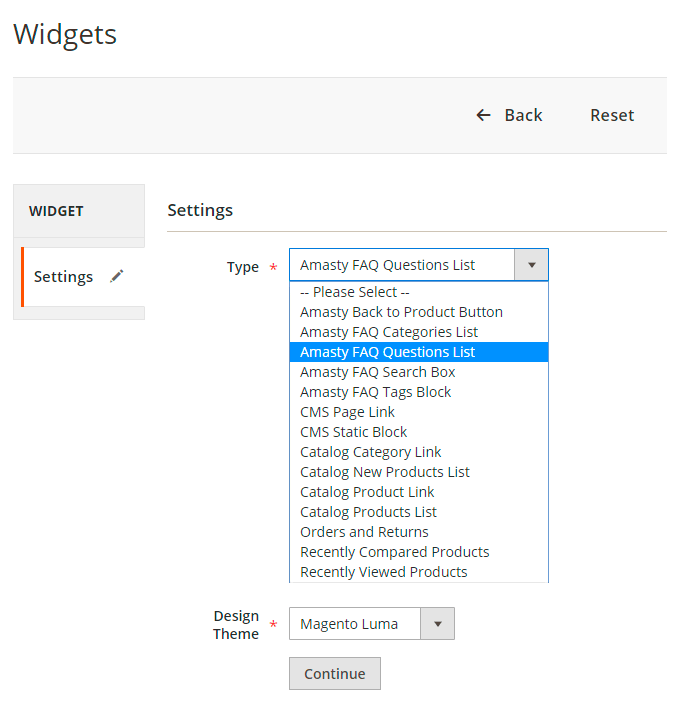This screenshot has width=675, height=715.
Task: Click the Type combo box field
Action: [419, 265]
